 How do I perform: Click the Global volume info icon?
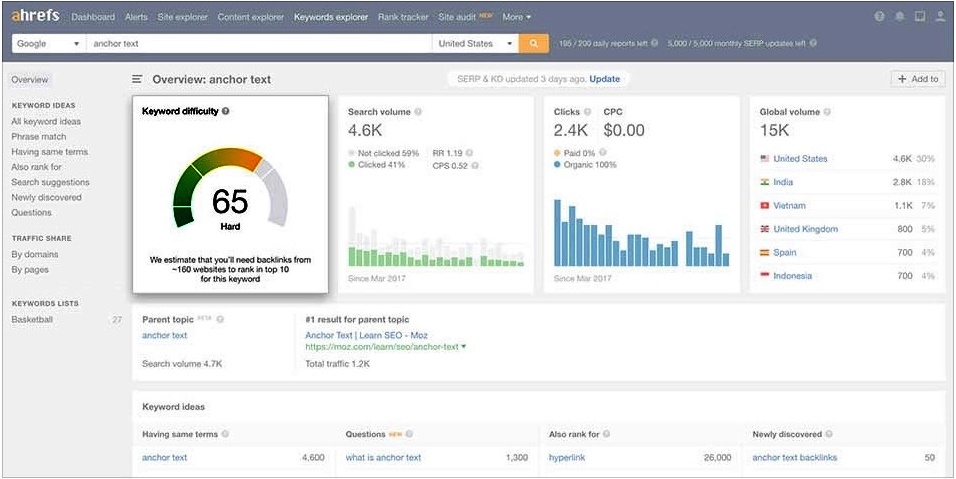[827, 112]
